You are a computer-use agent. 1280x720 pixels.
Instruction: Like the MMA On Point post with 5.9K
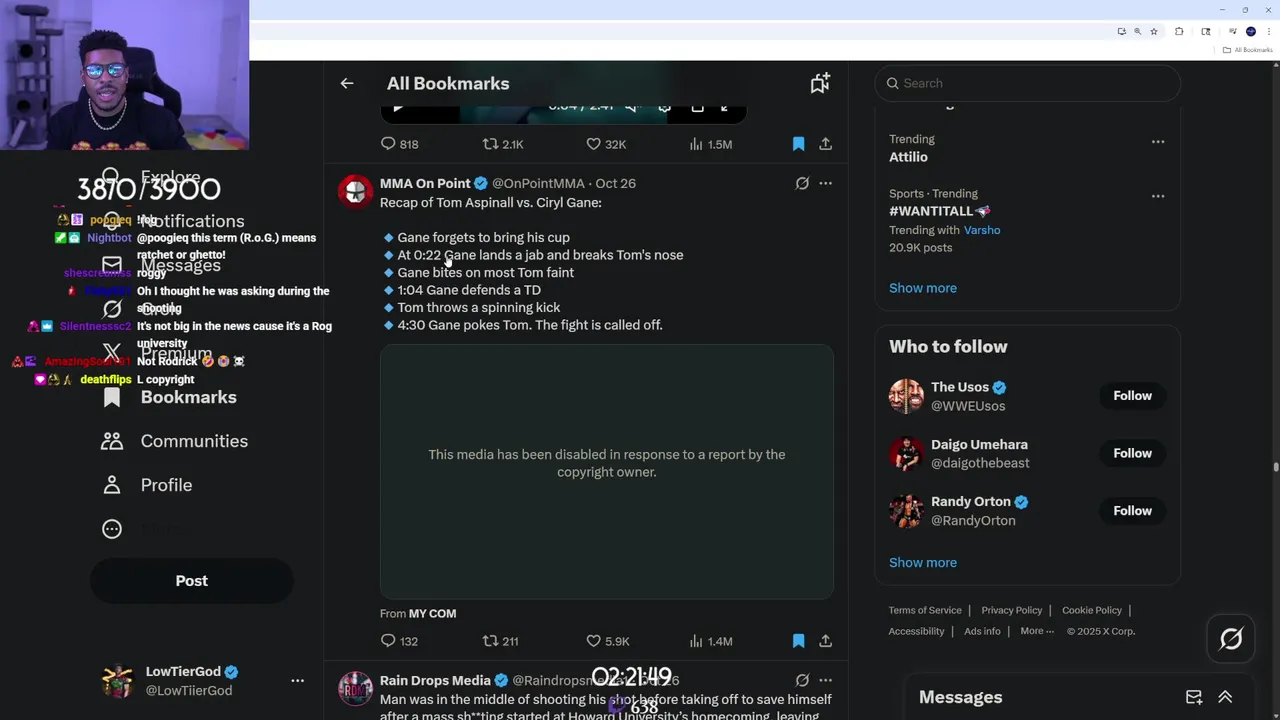coord(607,641)
